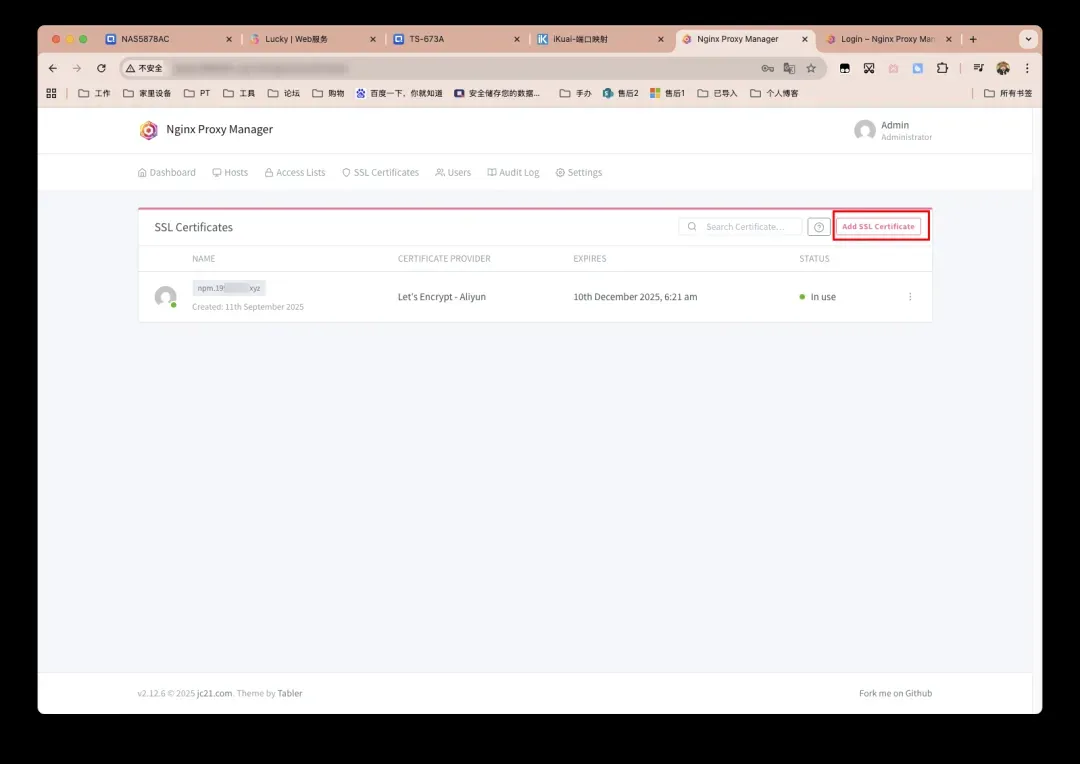Image resolution: width=1080 pixels, height=764 pixels.
Task: Follow the Fork me on Github link
Action: (895, 693)
